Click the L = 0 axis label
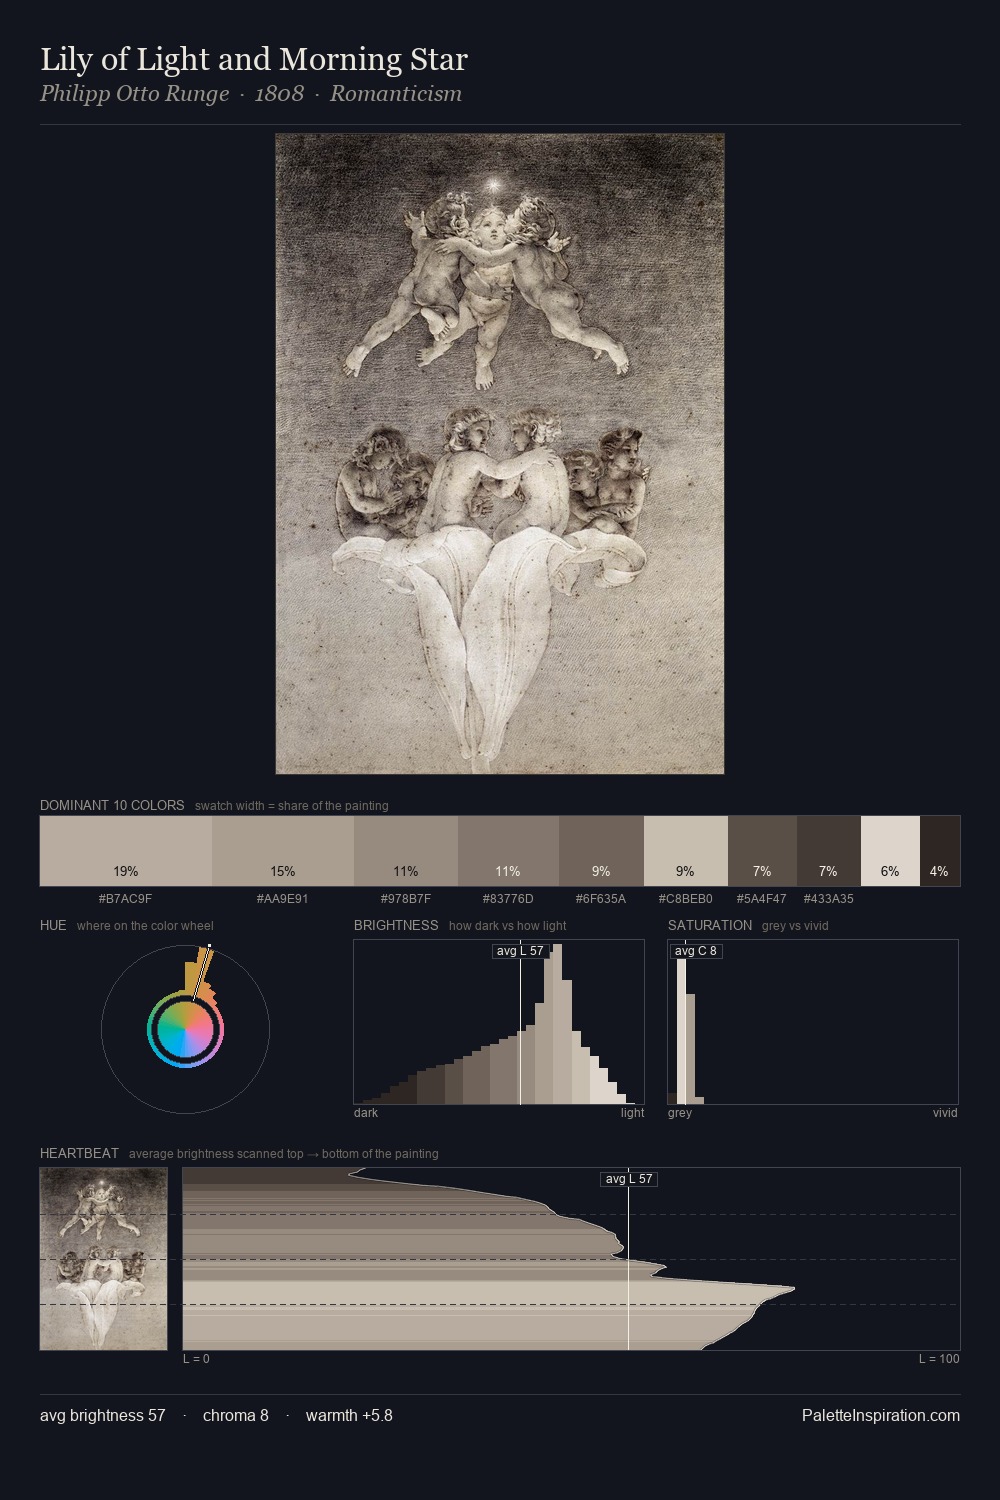 (196, 1359)
